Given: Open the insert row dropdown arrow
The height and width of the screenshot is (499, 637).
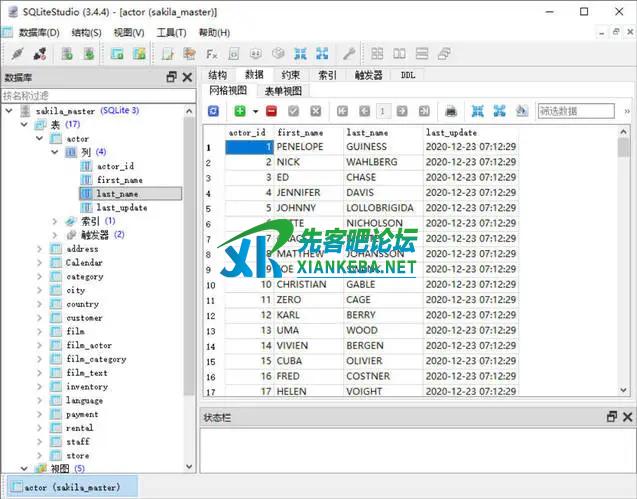Looking at the screenshot, I should 255,111.
